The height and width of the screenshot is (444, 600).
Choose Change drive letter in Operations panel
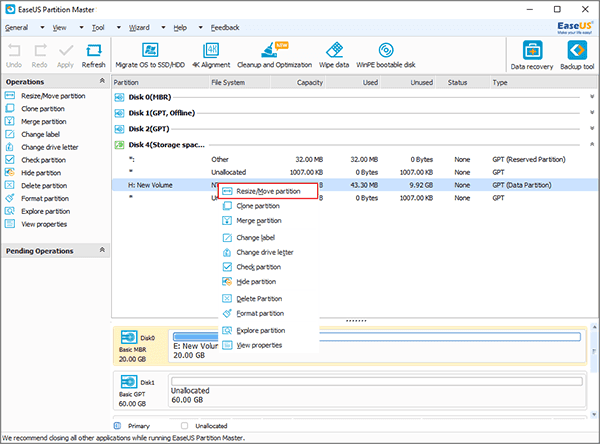pos(42,147)
